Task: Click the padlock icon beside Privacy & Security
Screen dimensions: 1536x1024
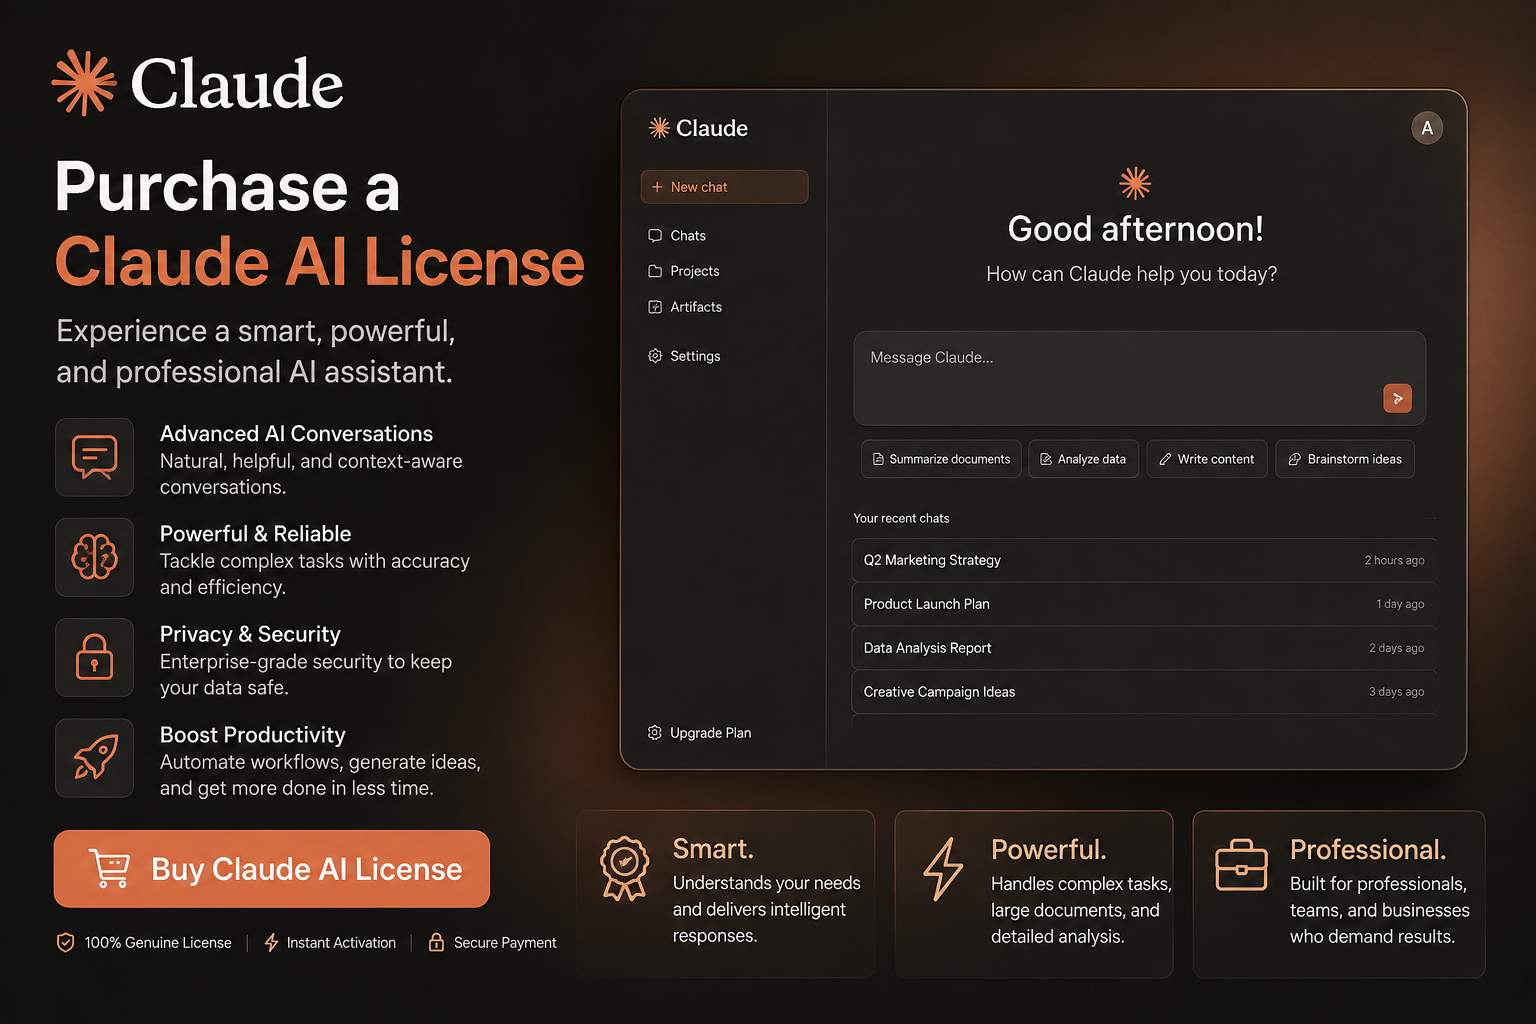Action: [x=95, y=657]
